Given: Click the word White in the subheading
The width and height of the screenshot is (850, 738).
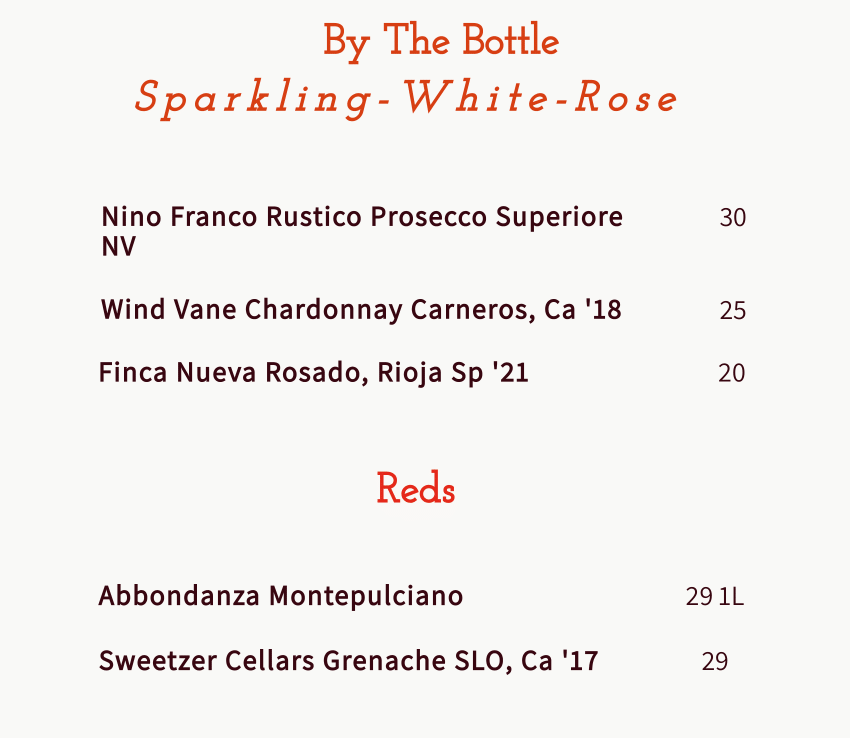Looking at the screenshot, I should [x=476, y=97].
